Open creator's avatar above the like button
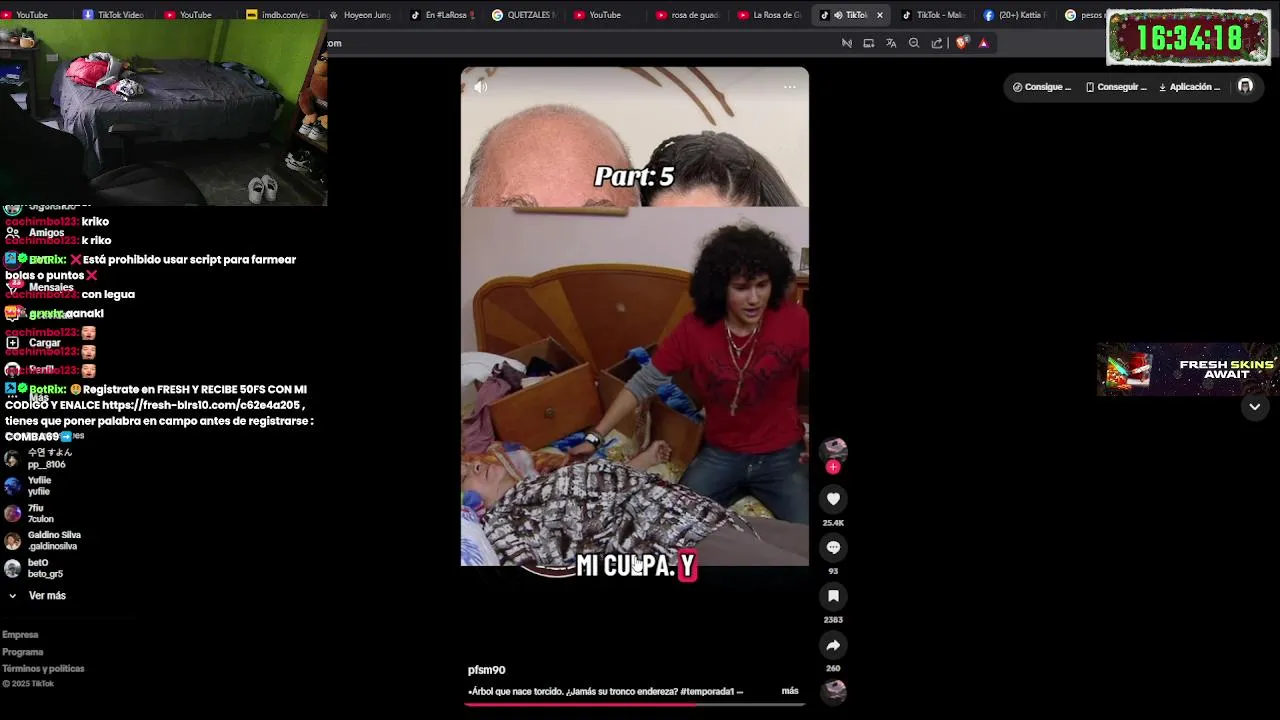Image resolution: width=1280 pixels, height=720 pixels. 834,449
